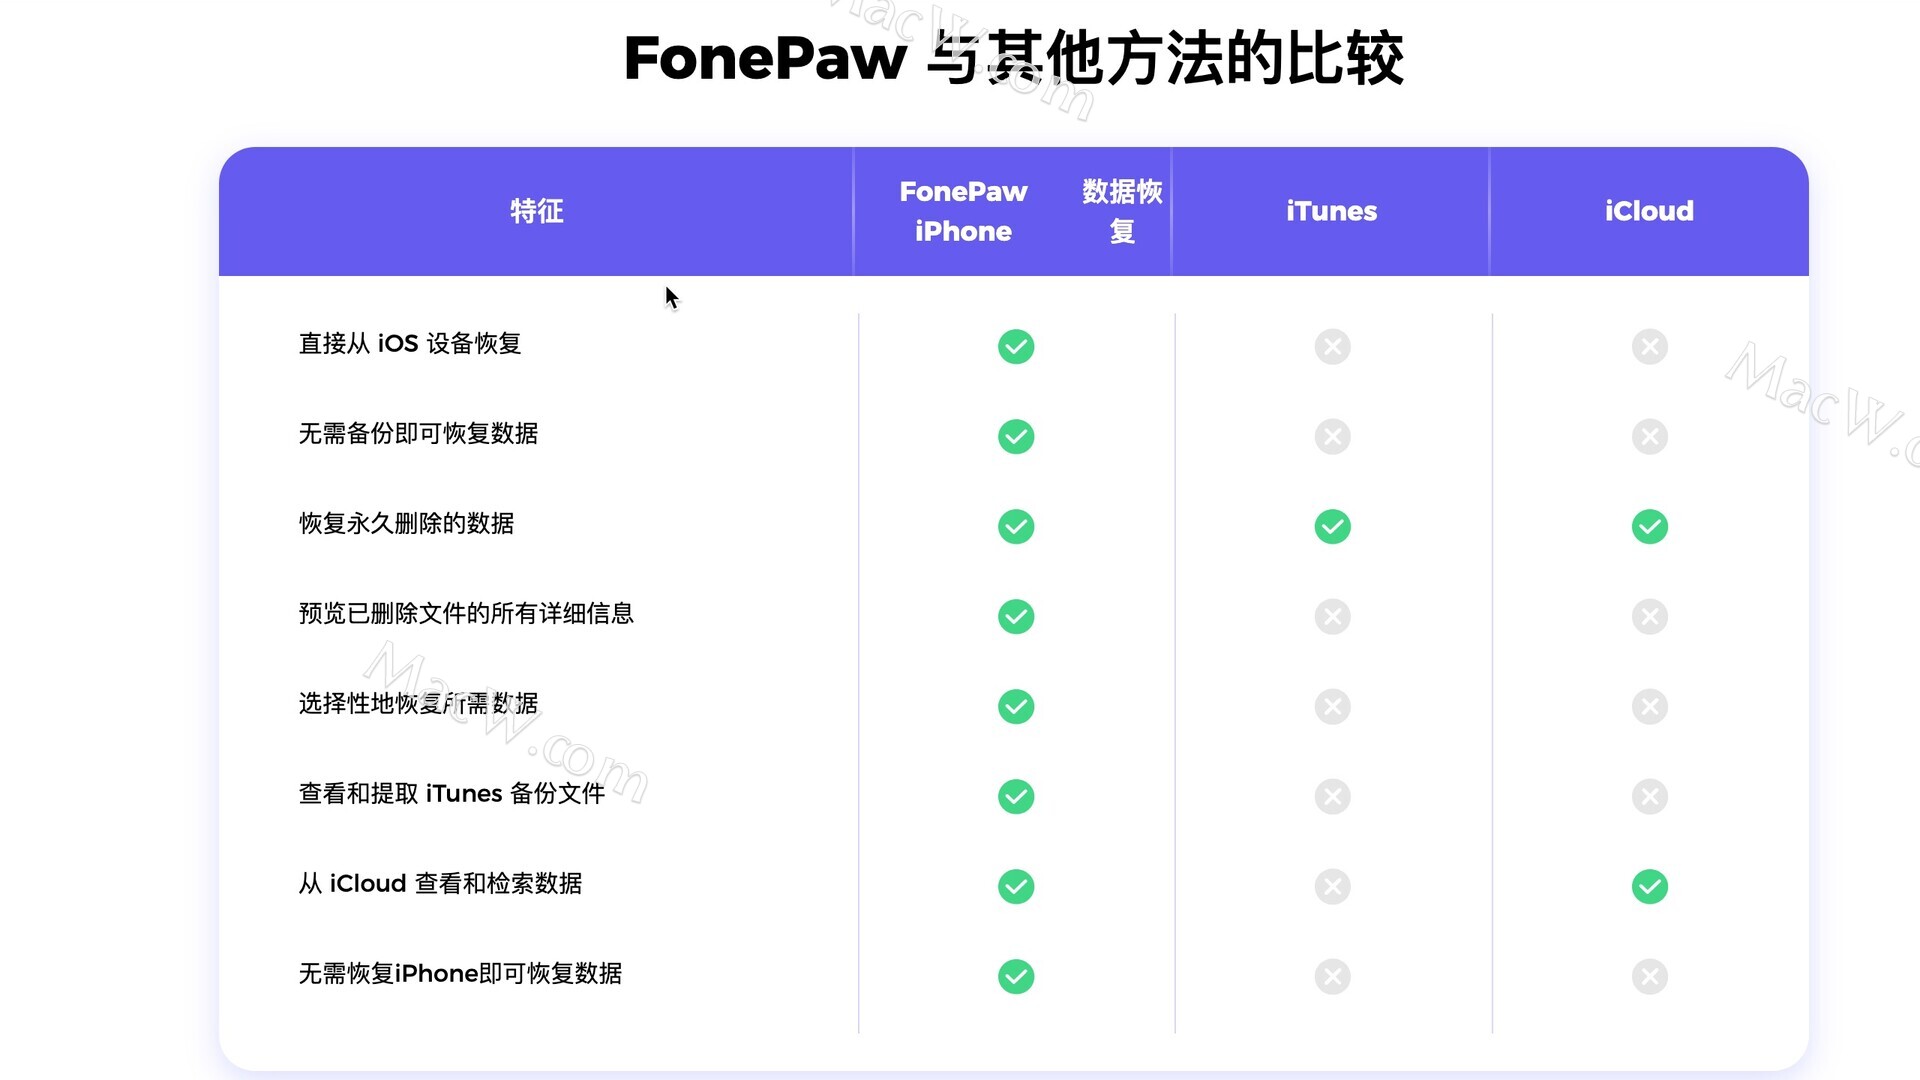Click iTunes gray X for 从 iCloud 查看和检索数据

pyautogui.click(x=1332, y=887)
